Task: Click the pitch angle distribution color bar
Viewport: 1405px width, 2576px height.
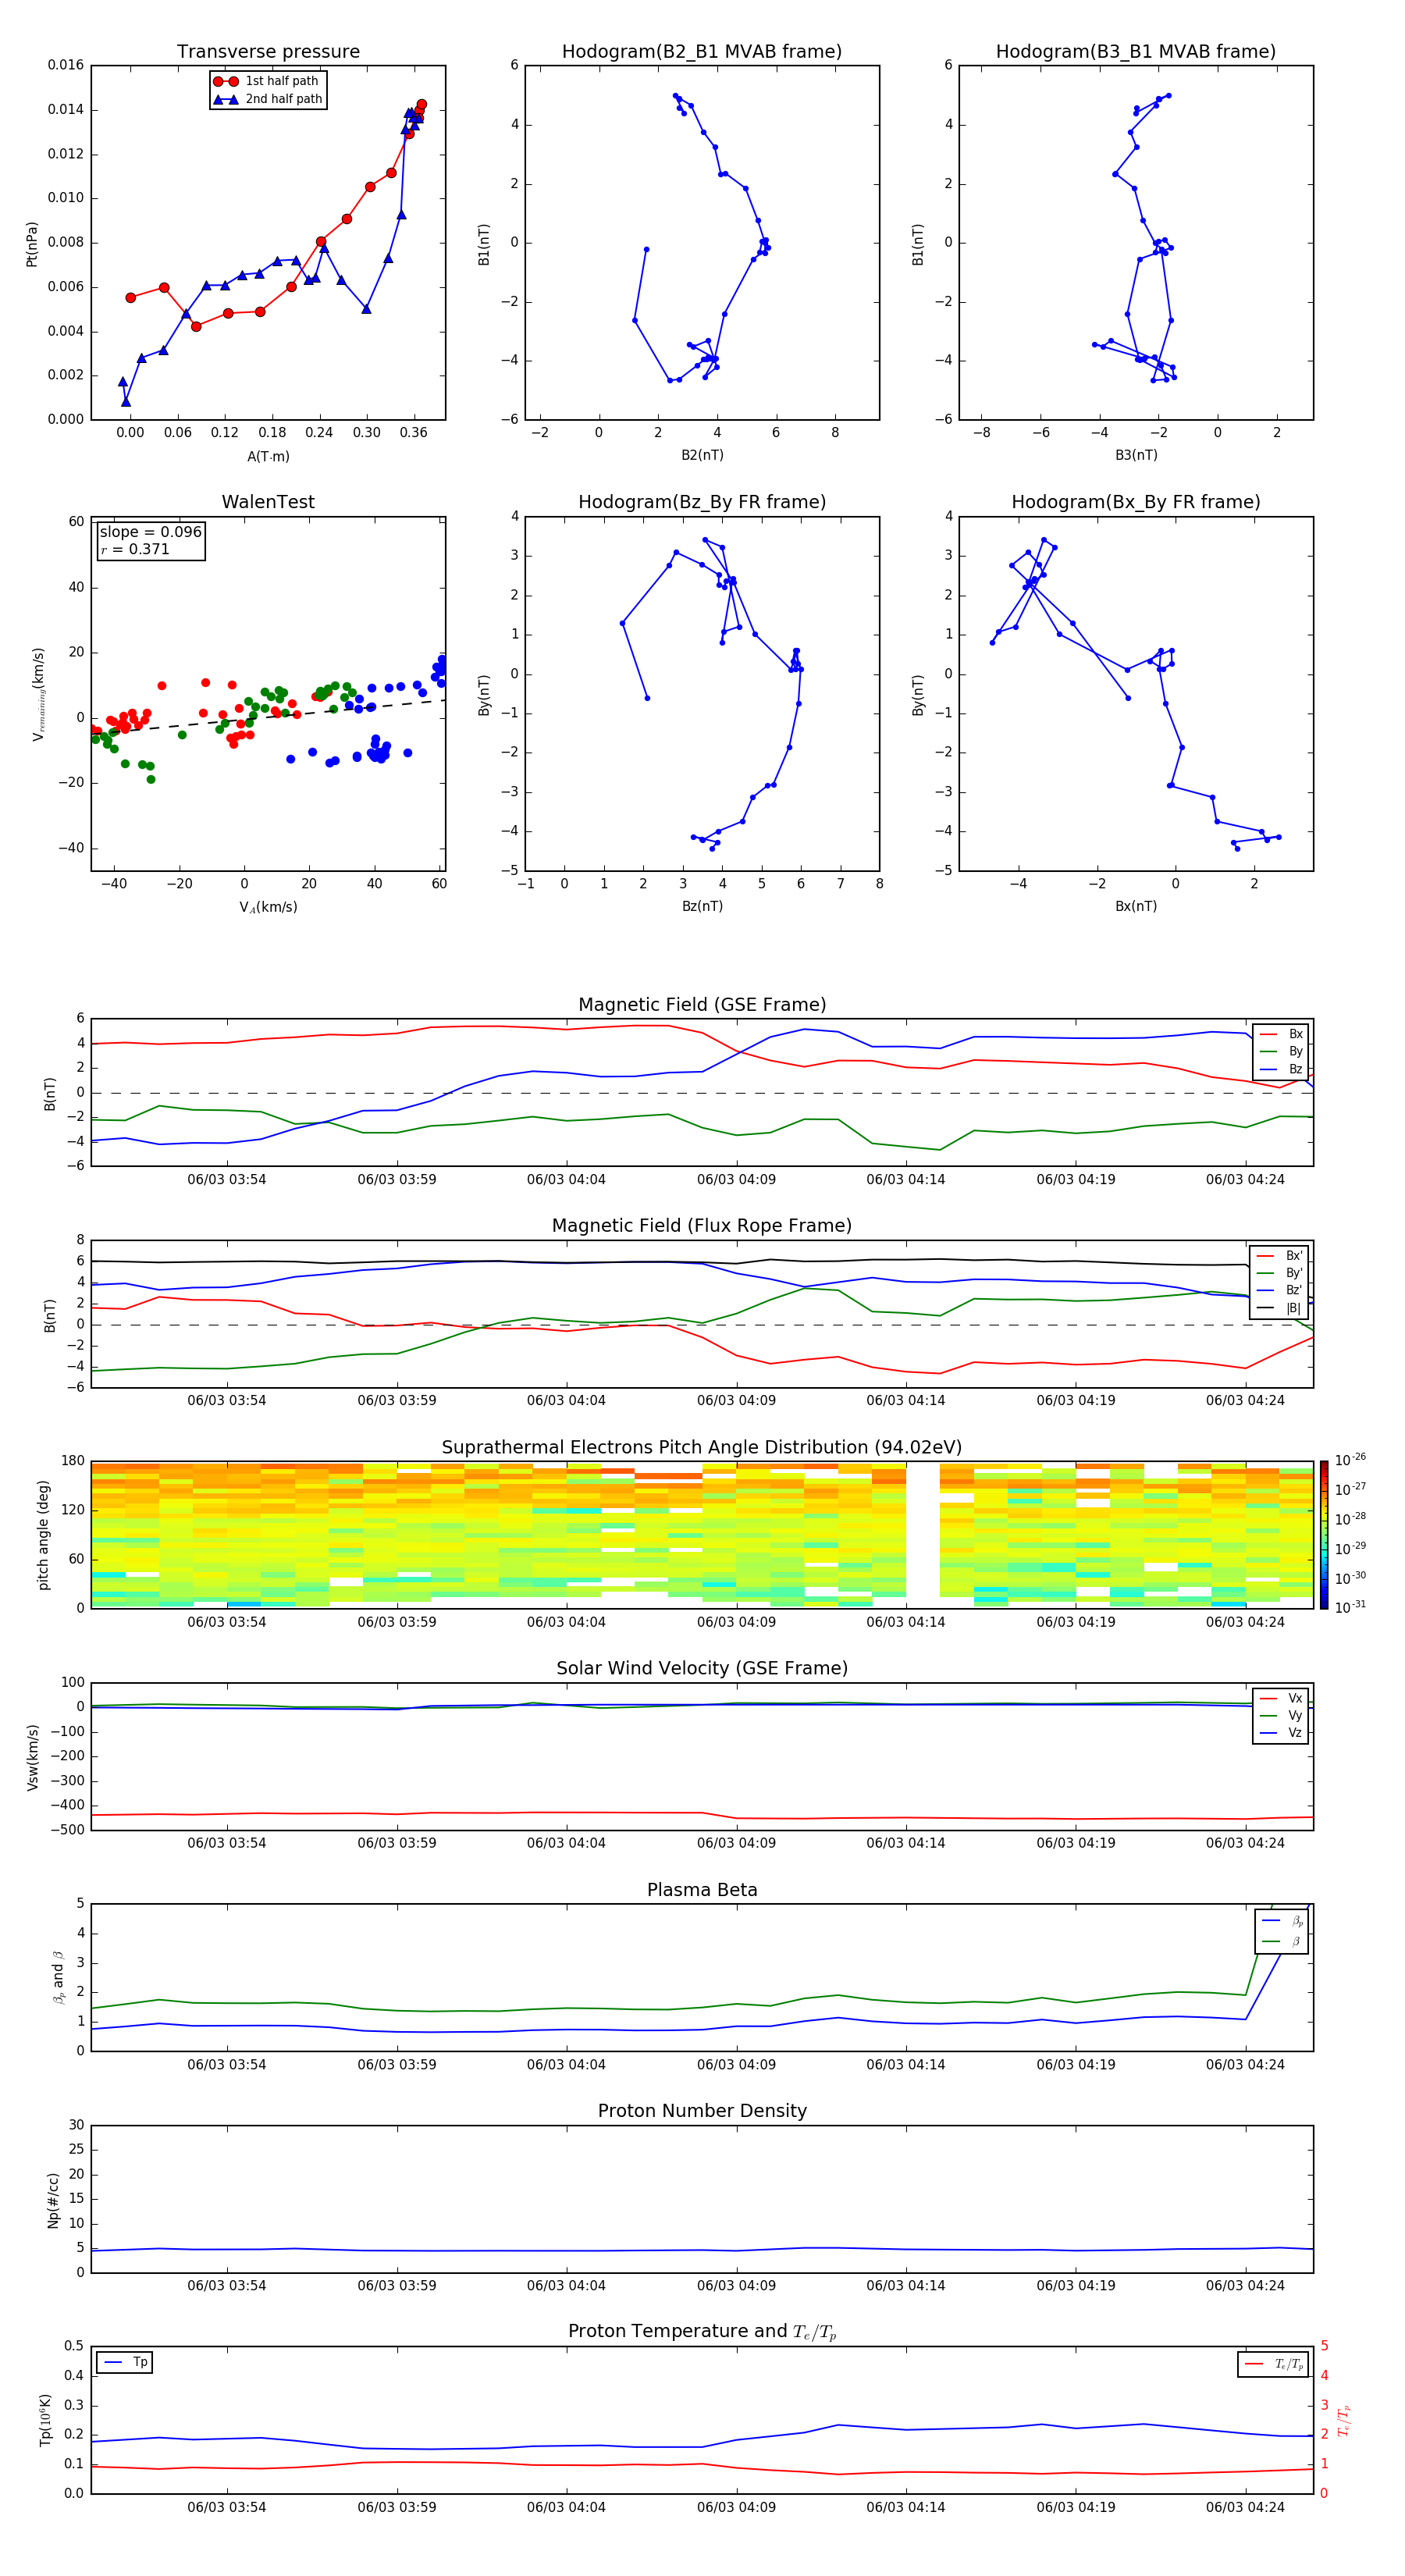Action: click(1323, 1535)
